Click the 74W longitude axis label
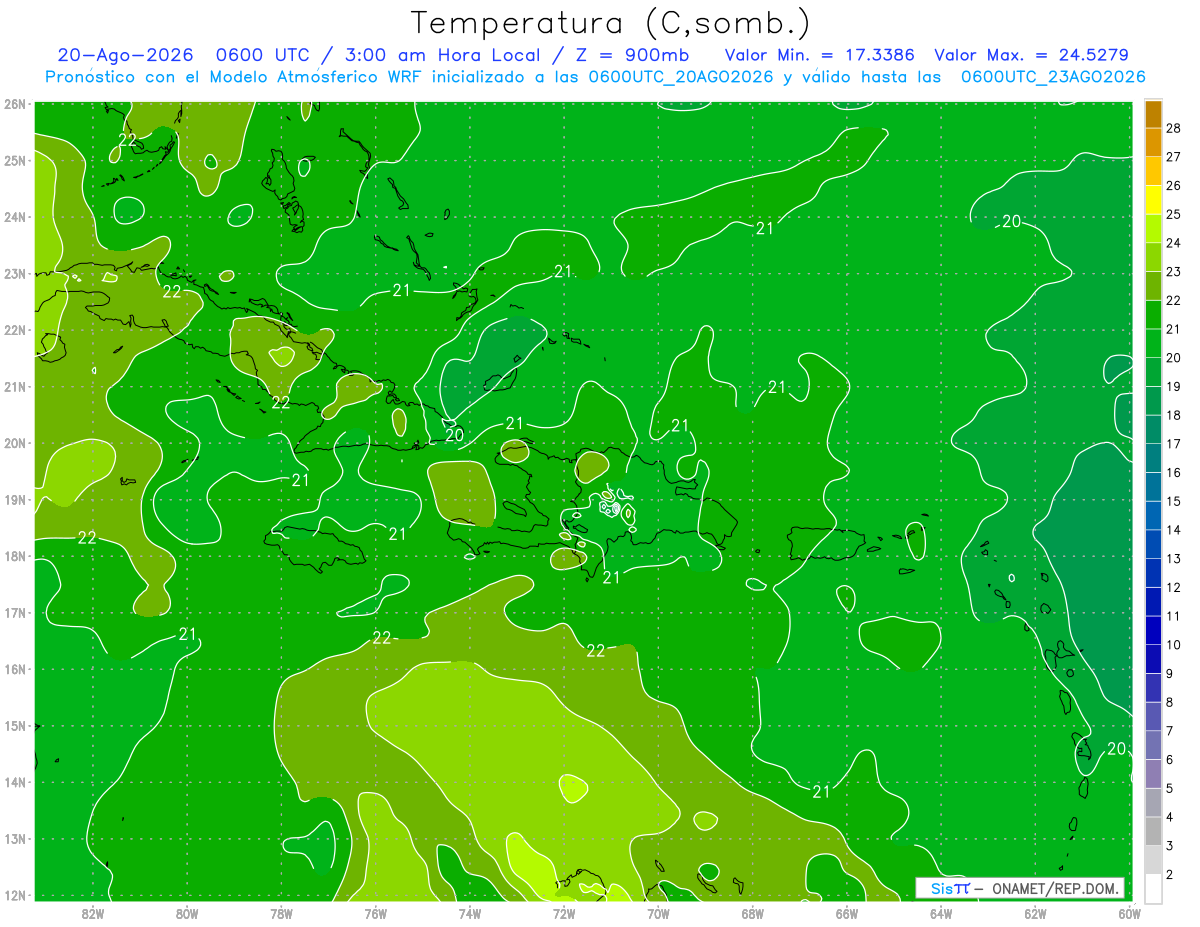The width and height of the screenshot is (1200, 927). 470,913
